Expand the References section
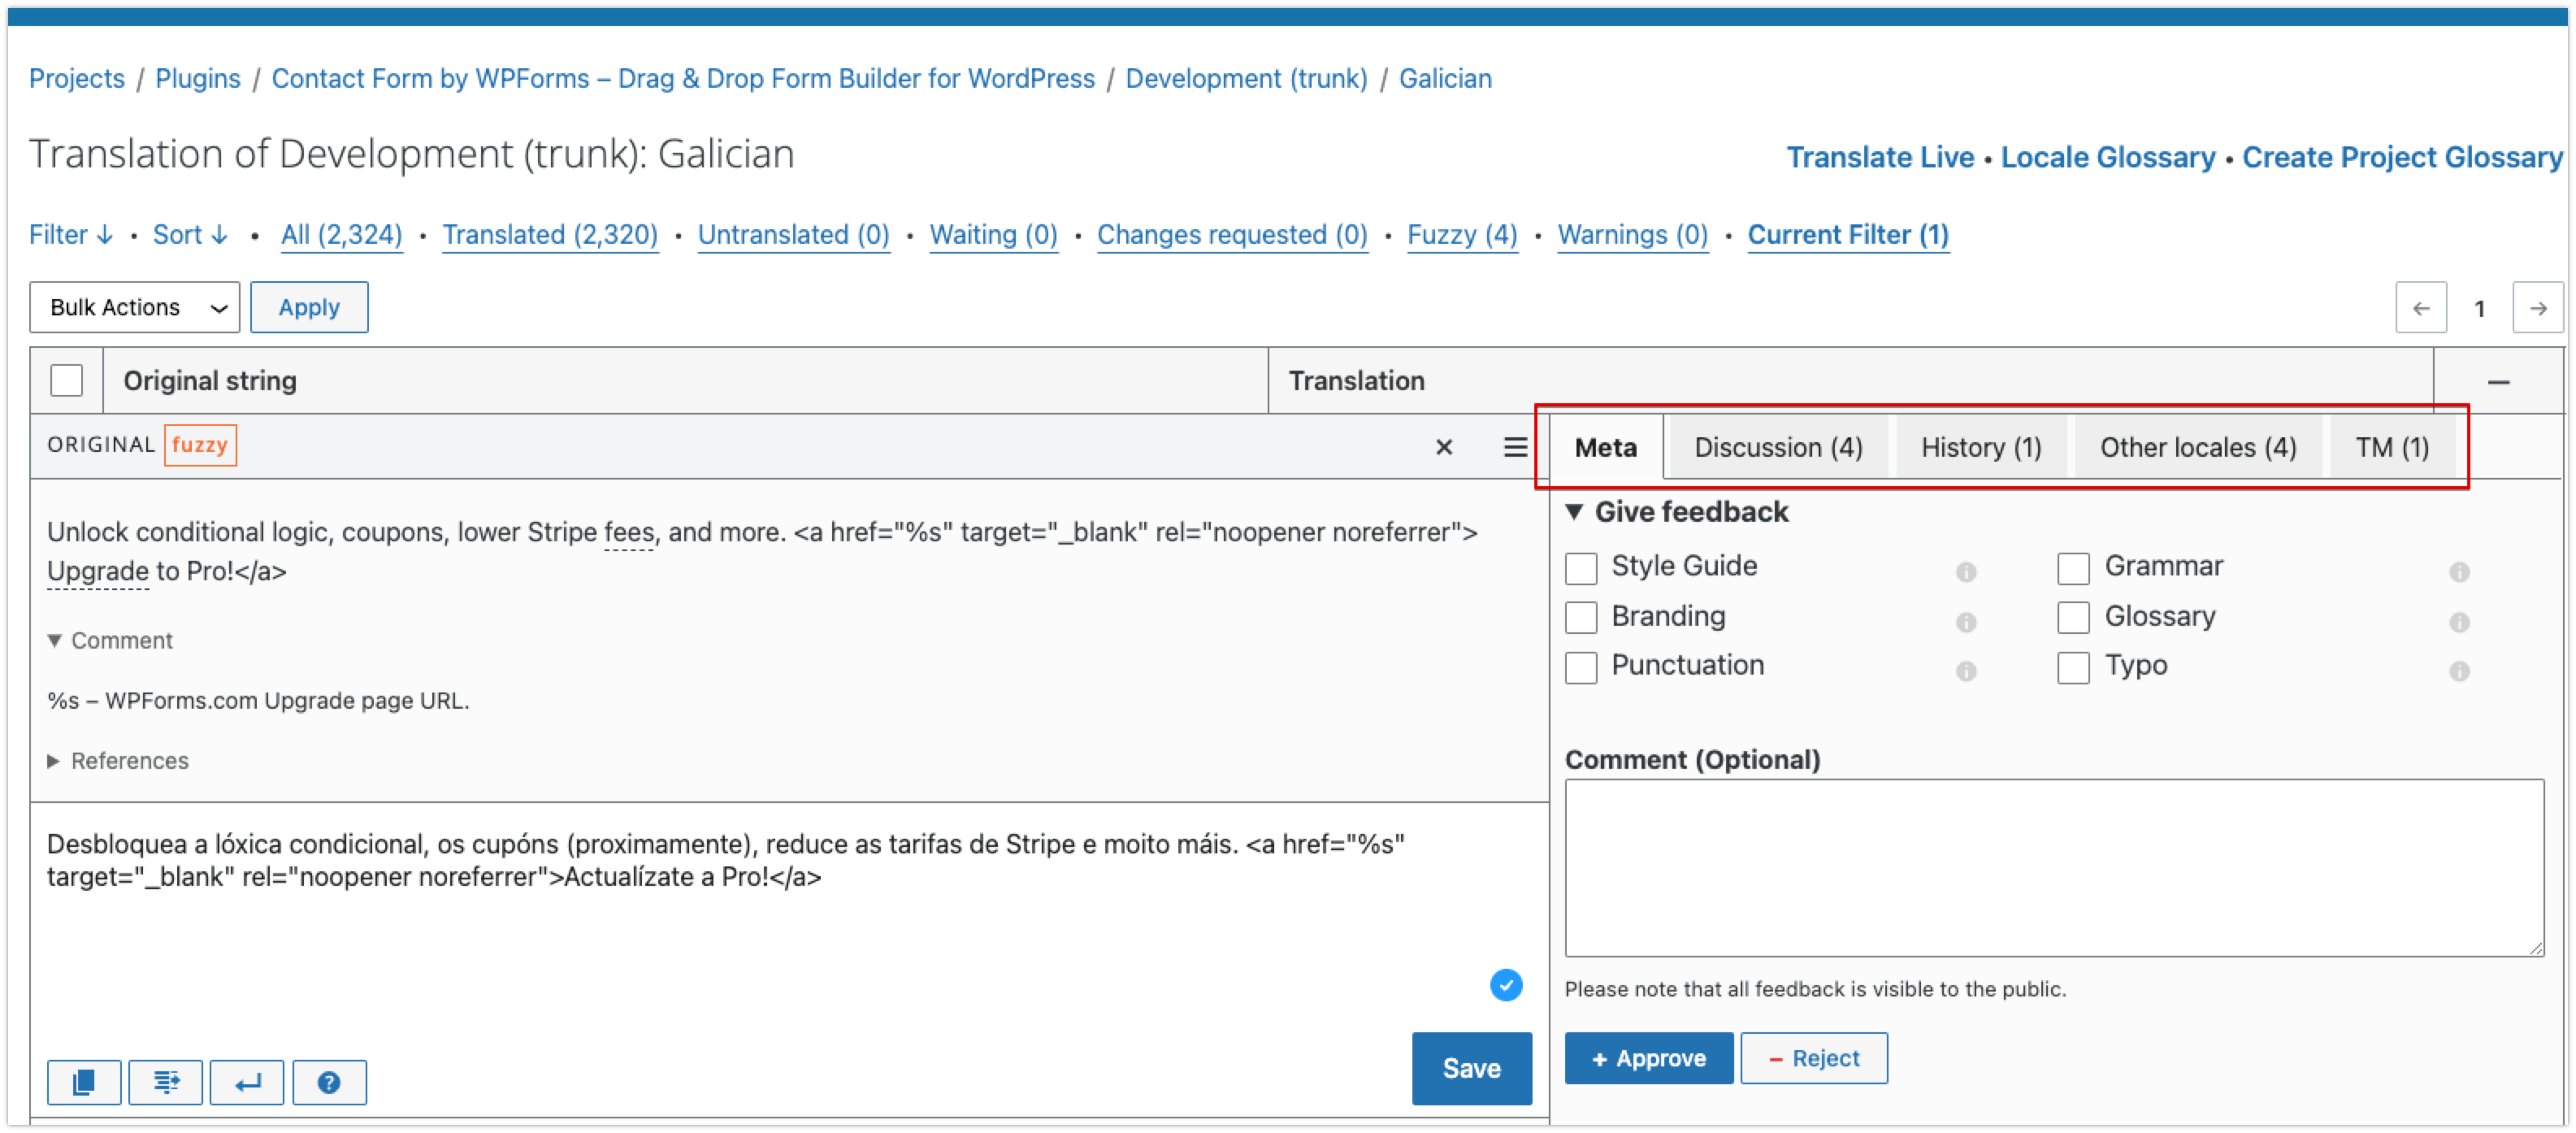The width and height of the screenshot is (2576, 1133). 129,761
